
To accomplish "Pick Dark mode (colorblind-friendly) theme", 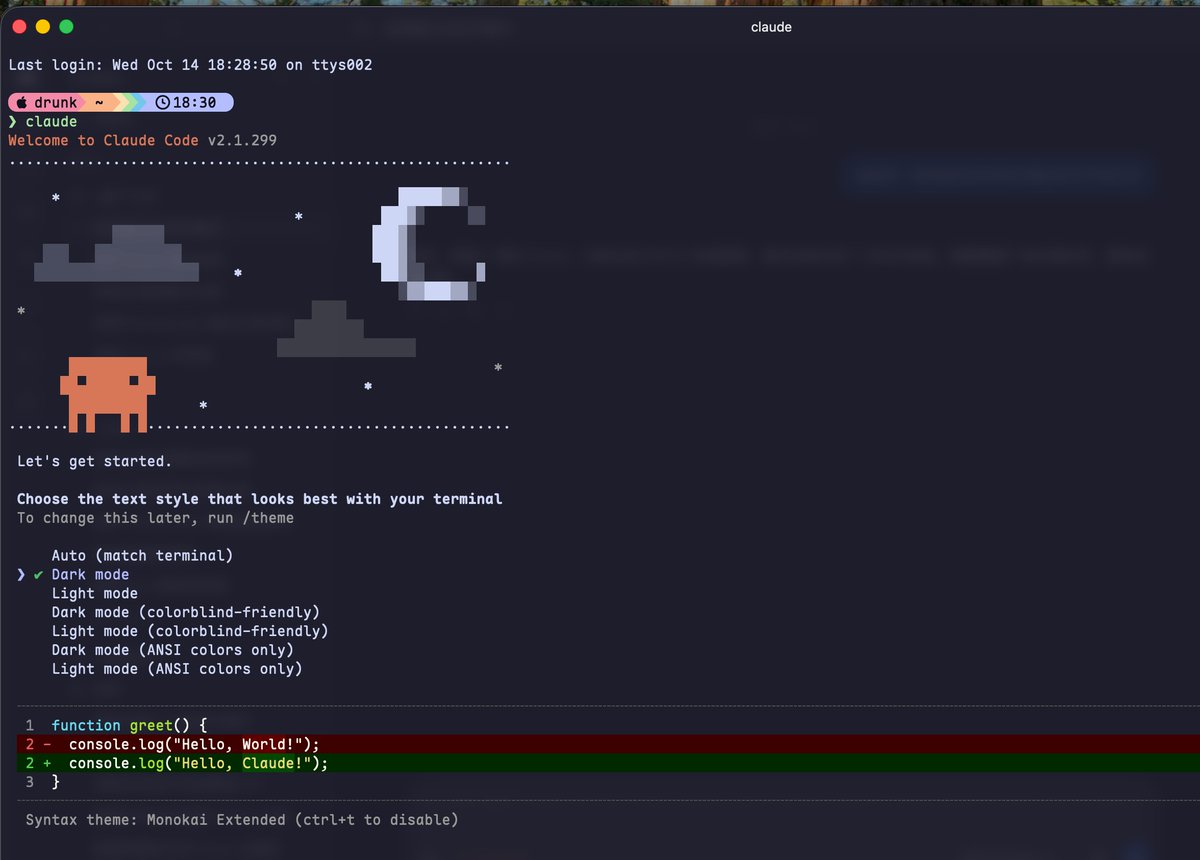I will tap(185, 612).
